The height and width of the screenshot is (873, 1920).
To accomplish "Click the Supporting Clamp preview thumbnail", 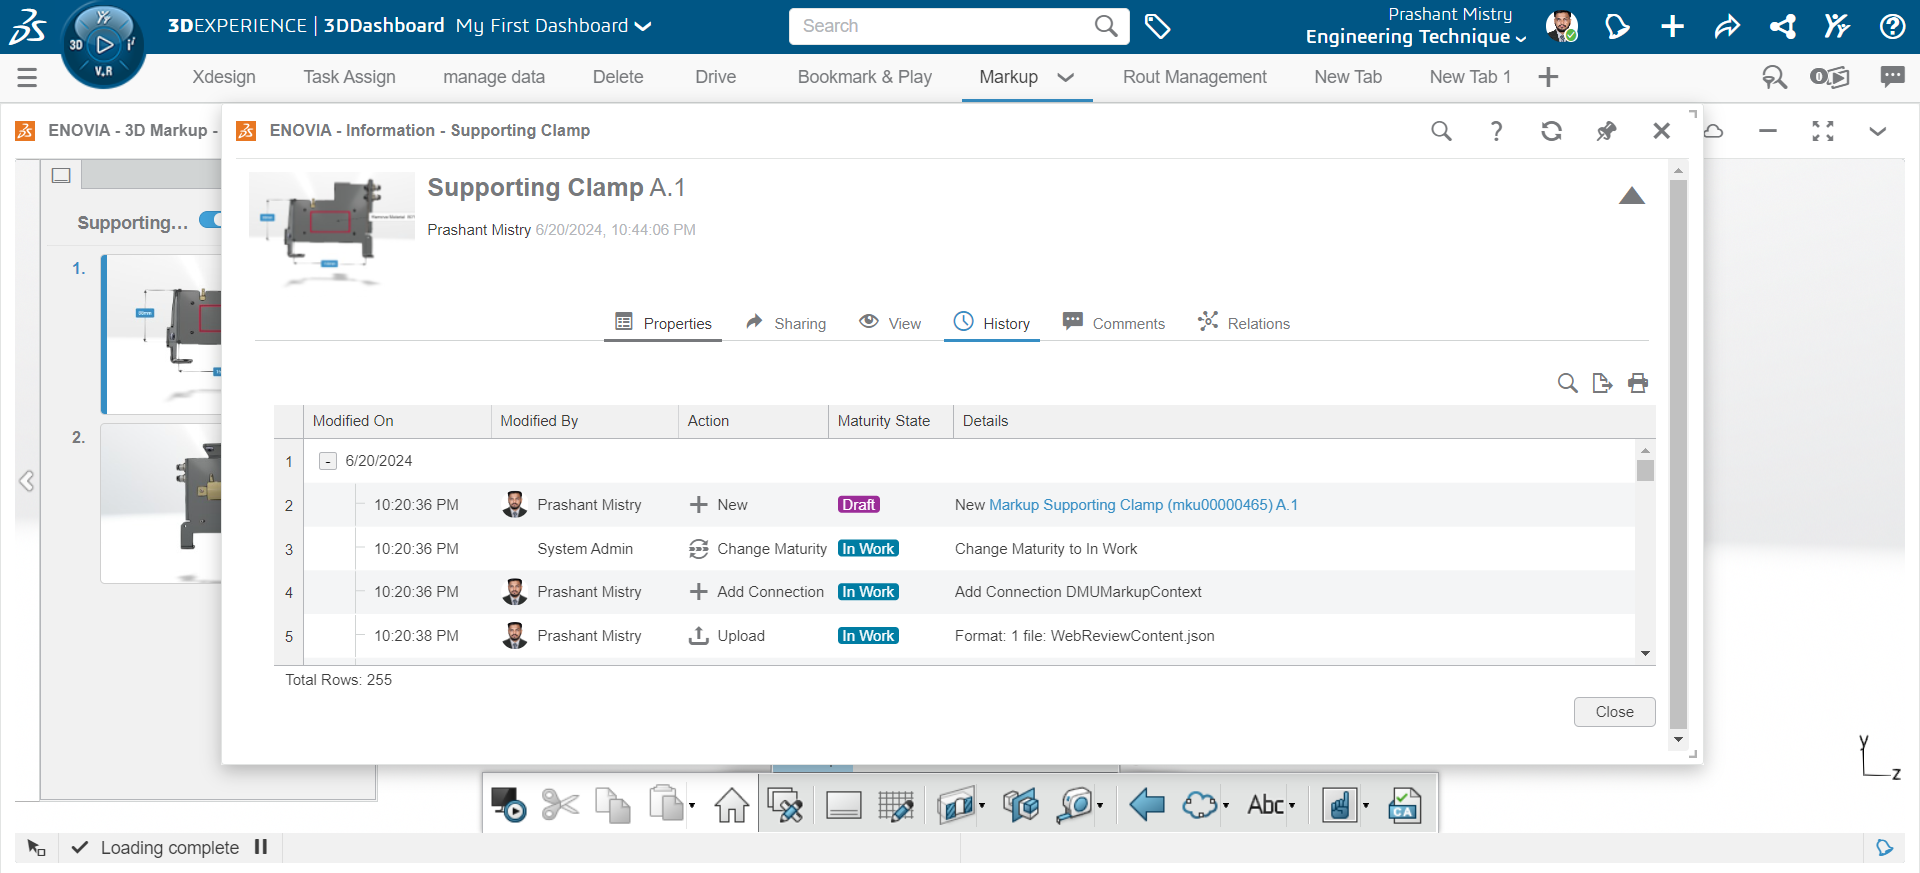I will coord(331,228).
